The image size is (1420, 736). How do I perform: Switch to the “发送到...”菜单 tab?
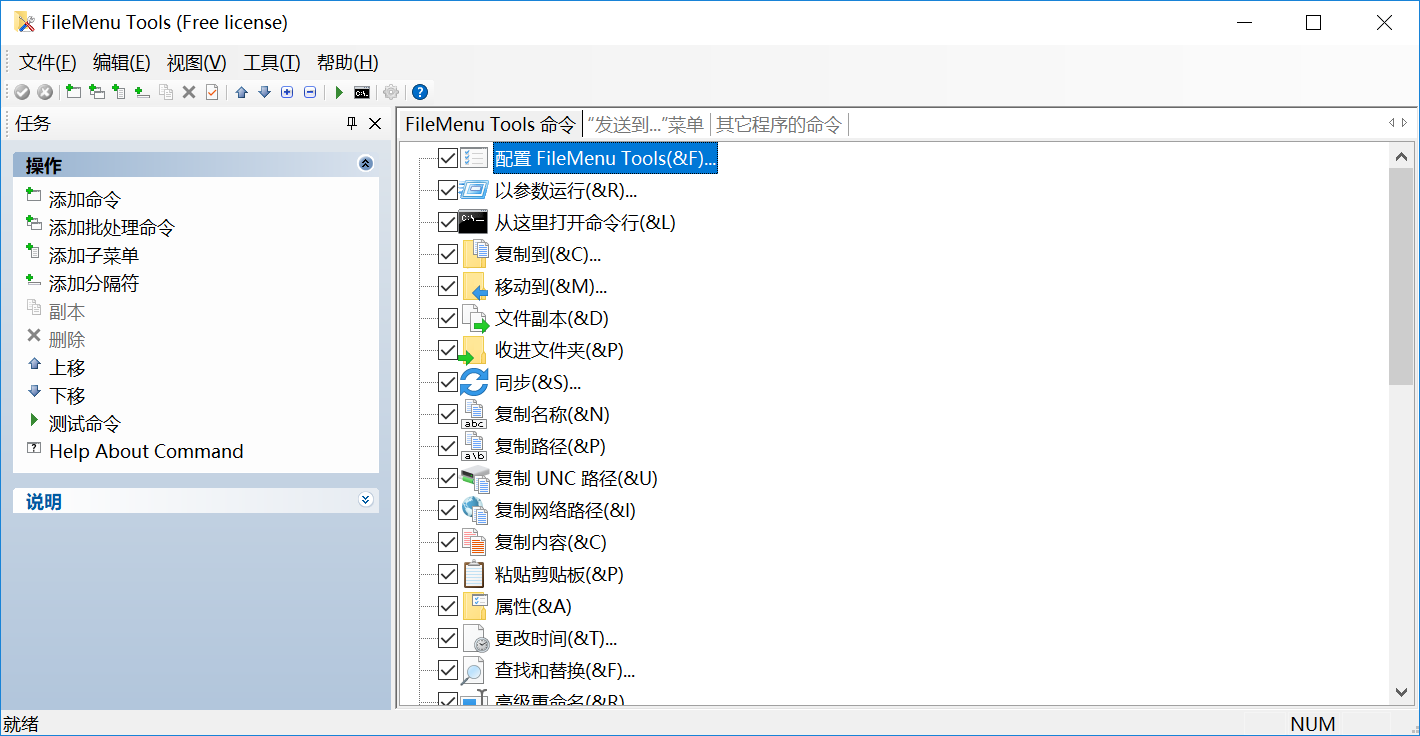(x=646, y=124)
